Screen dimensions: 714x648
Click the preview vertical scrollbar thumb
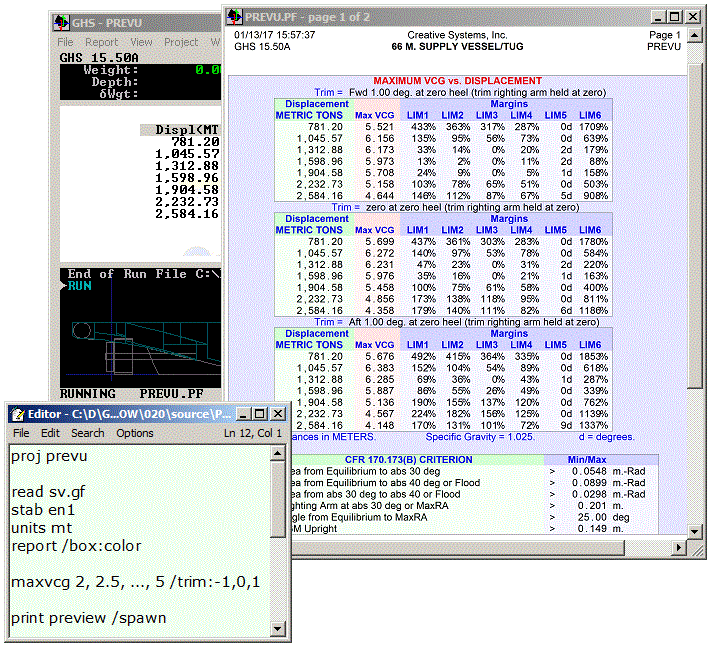[694, 226]
